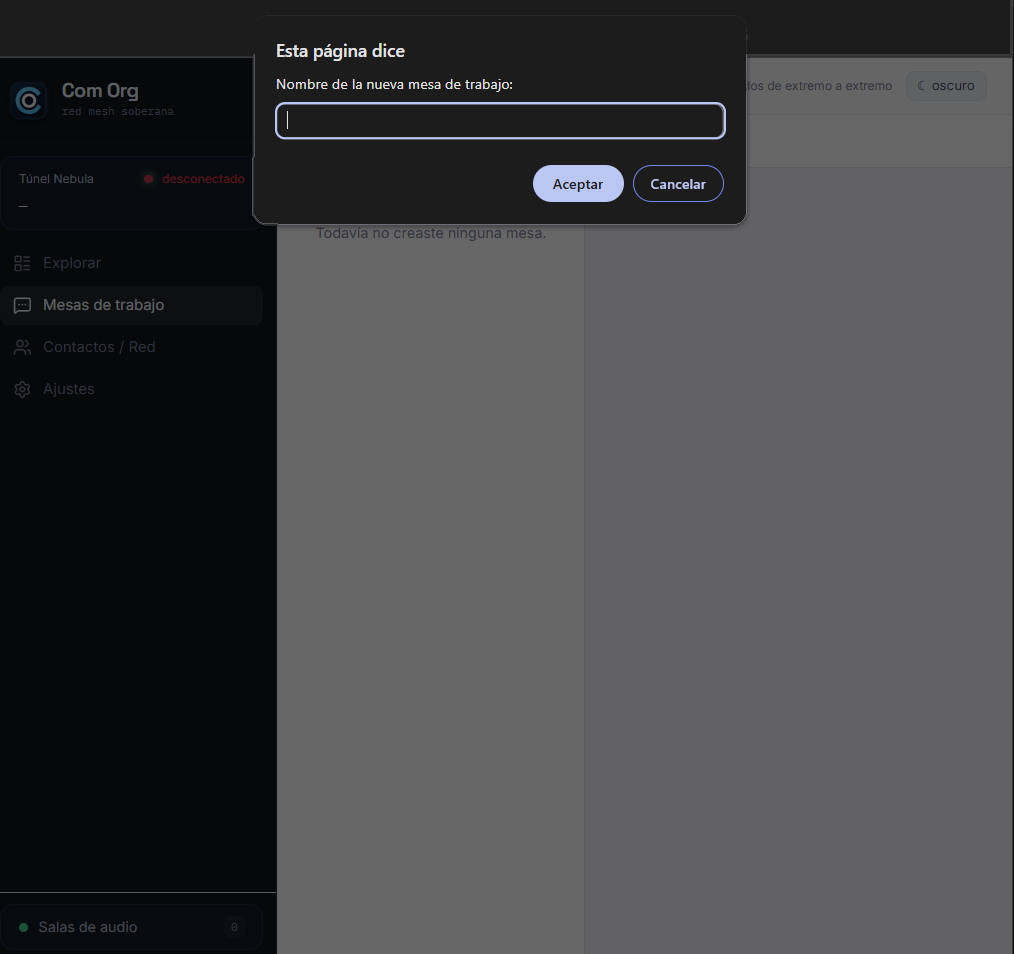This screenshot has height=954, width=1014.
Task: Click the desconectado status text
Action: [x=203, y=179]
